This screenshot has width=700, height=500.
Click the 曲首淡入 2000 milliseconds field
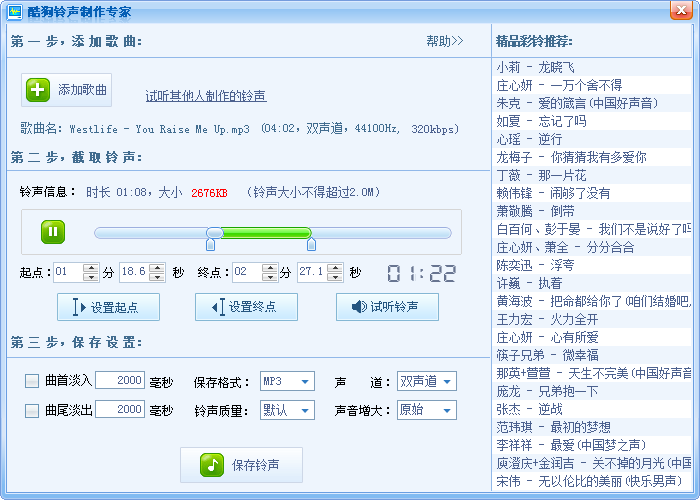120,380
